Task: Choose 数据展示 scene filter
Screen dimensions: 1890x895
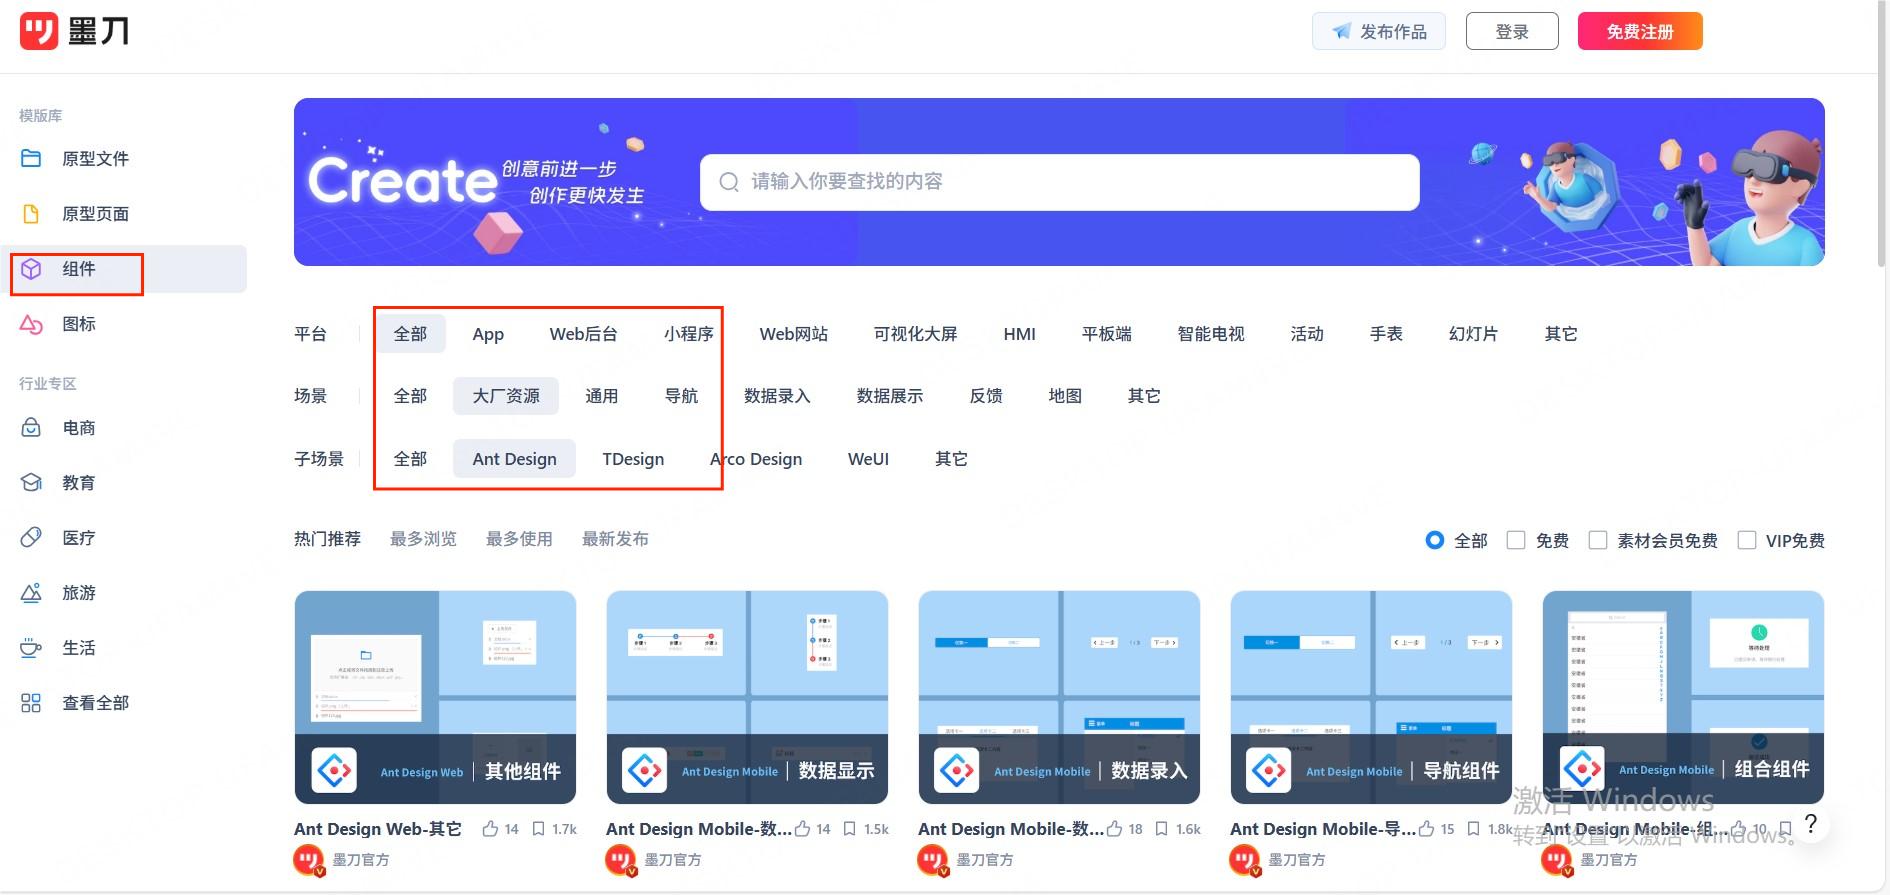Action: click(x=890, y=396)
